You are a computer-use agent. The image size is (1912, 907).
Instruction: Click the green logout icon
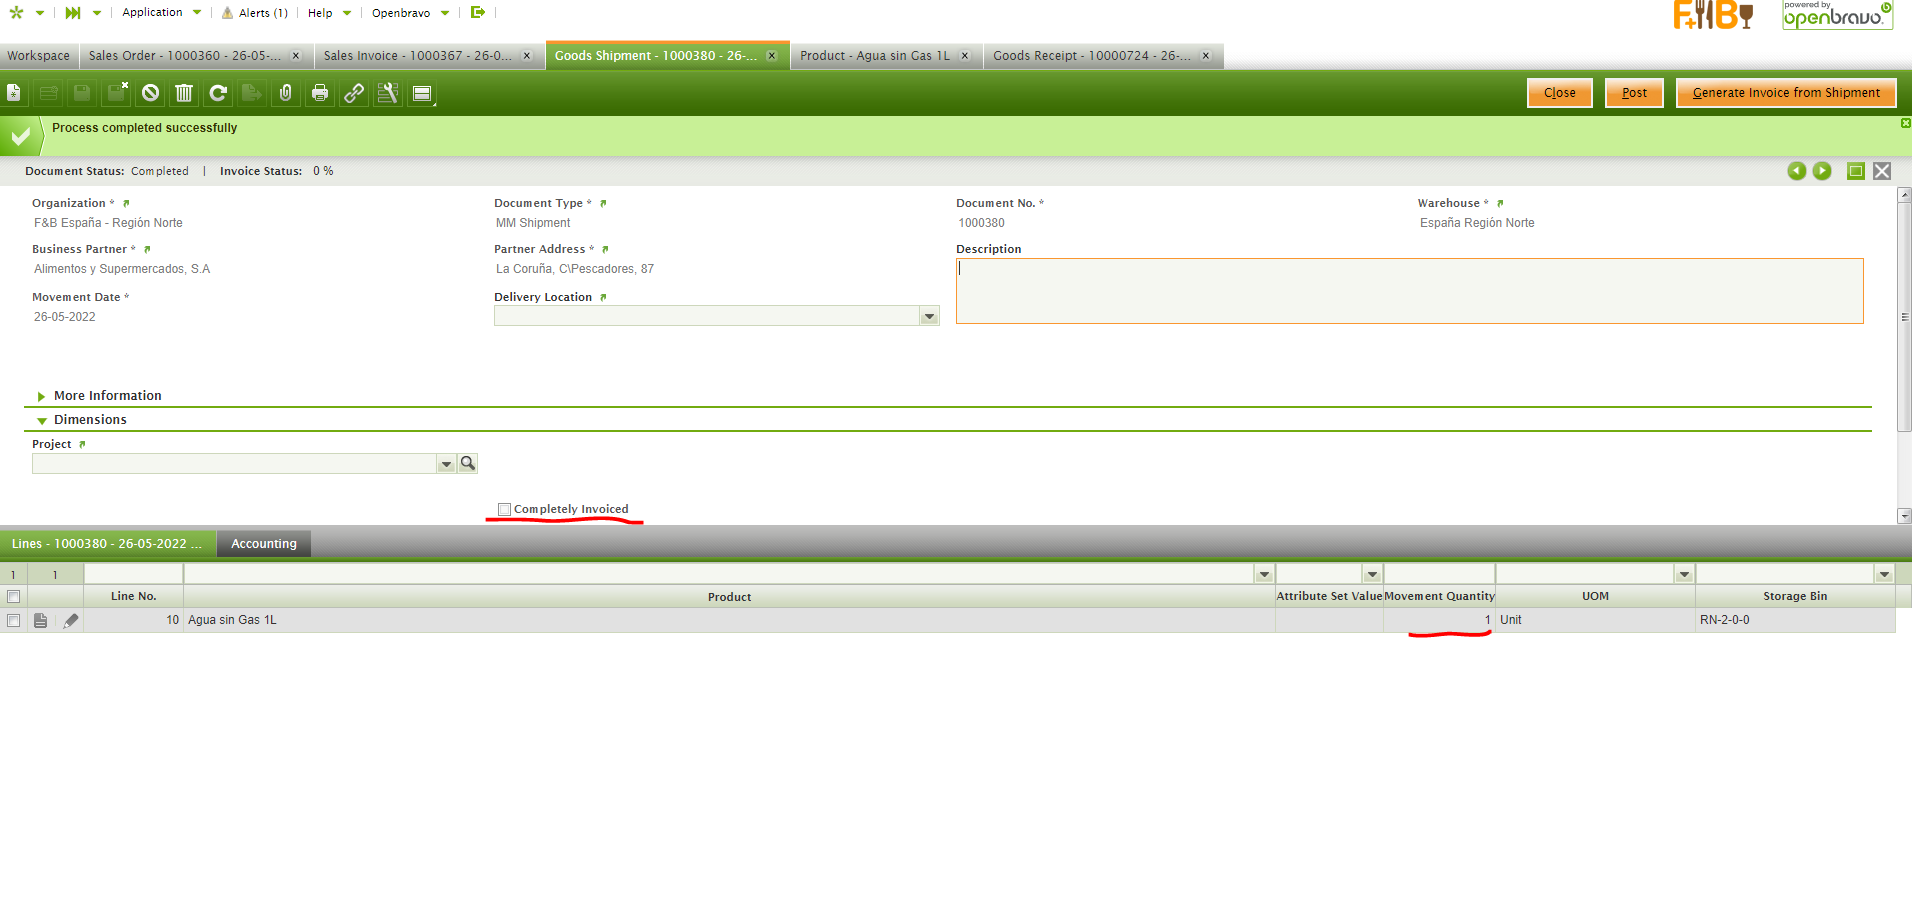tap(478, 13)
